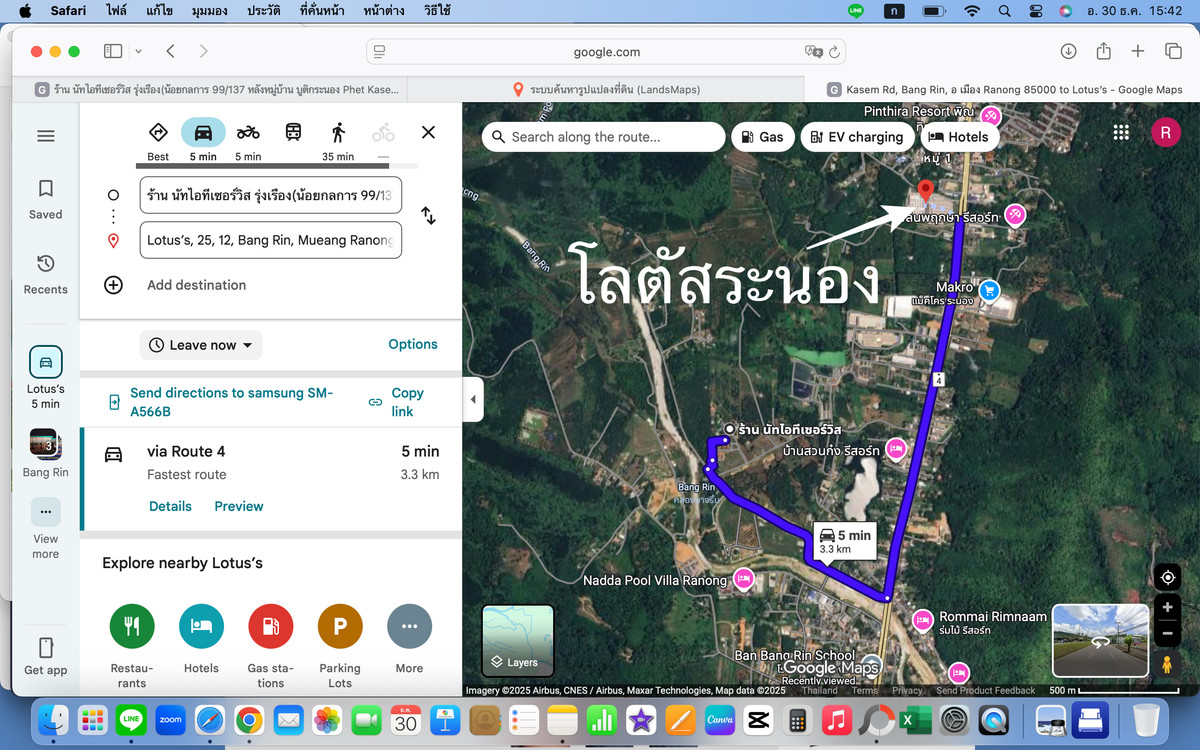1200x750 pixels.
Task: Open the macOS Safari menu
Action: pyautogui.click(x=69, y=11)
